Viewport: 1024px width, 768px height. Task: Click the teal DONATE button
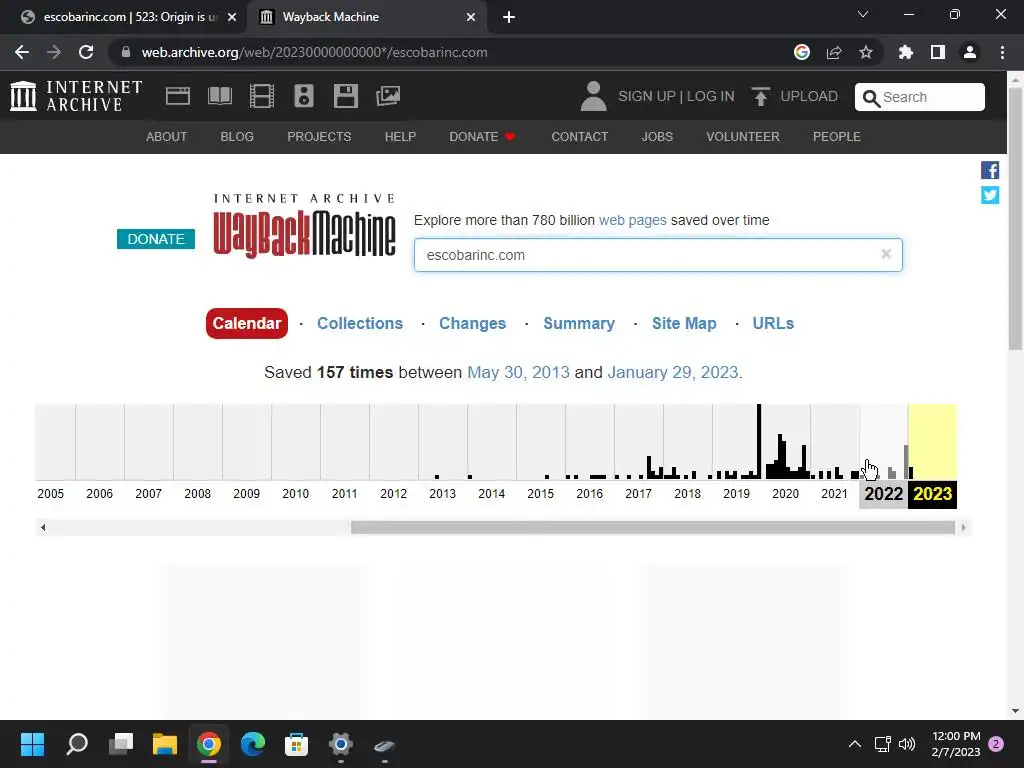pos(155,239)
